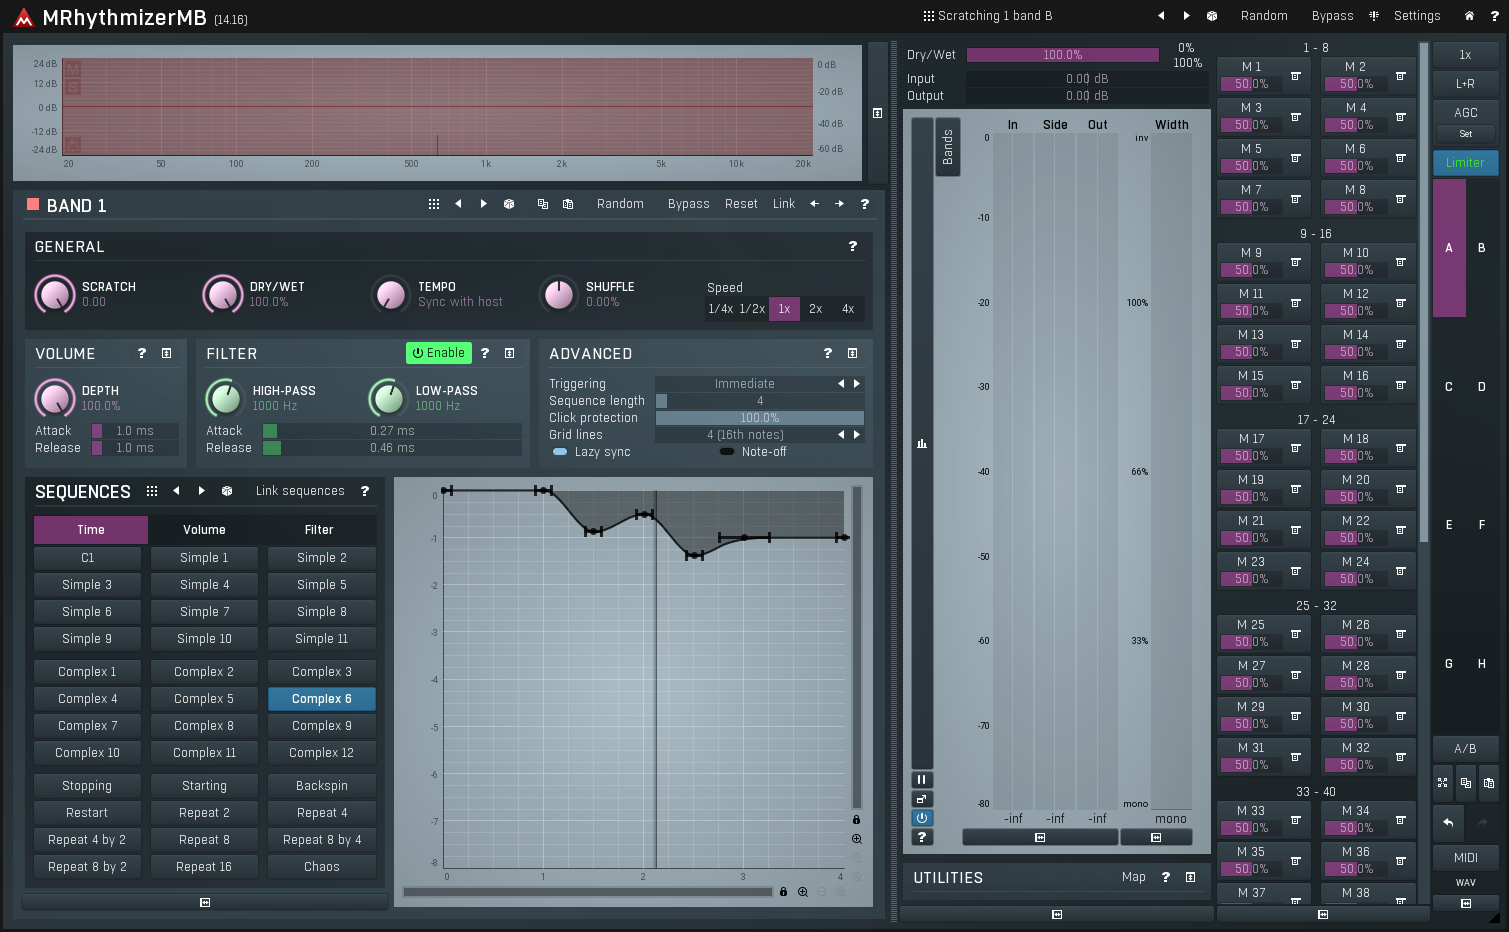This screenshot has width=1509, height=932.
Task: Open the Bands side tab
Action: coord(947,147)
